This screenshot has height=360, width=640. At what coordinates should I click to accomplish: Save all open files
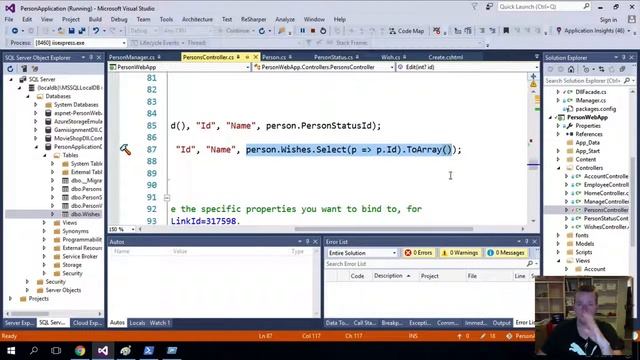[x=82, y=31]
